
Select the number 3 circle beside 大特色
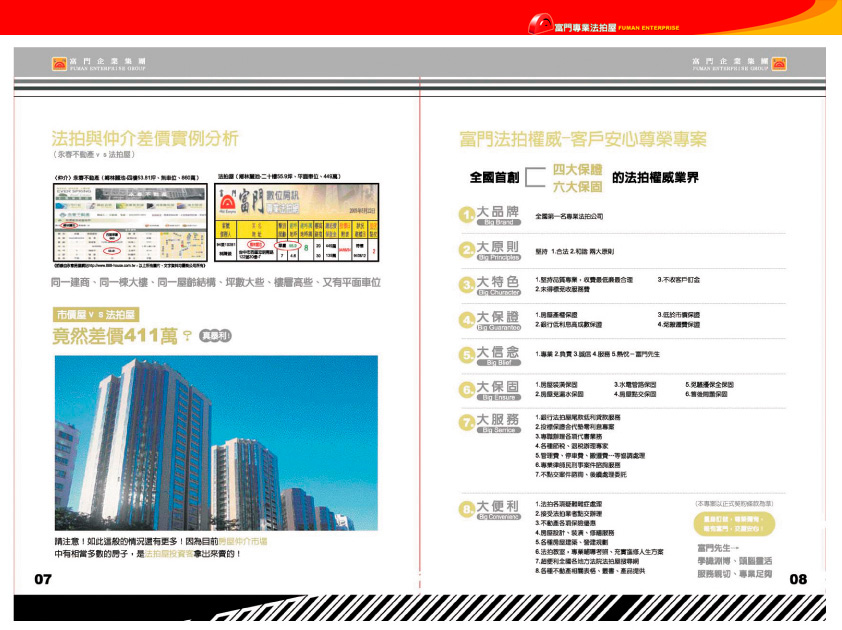point(466,285)
